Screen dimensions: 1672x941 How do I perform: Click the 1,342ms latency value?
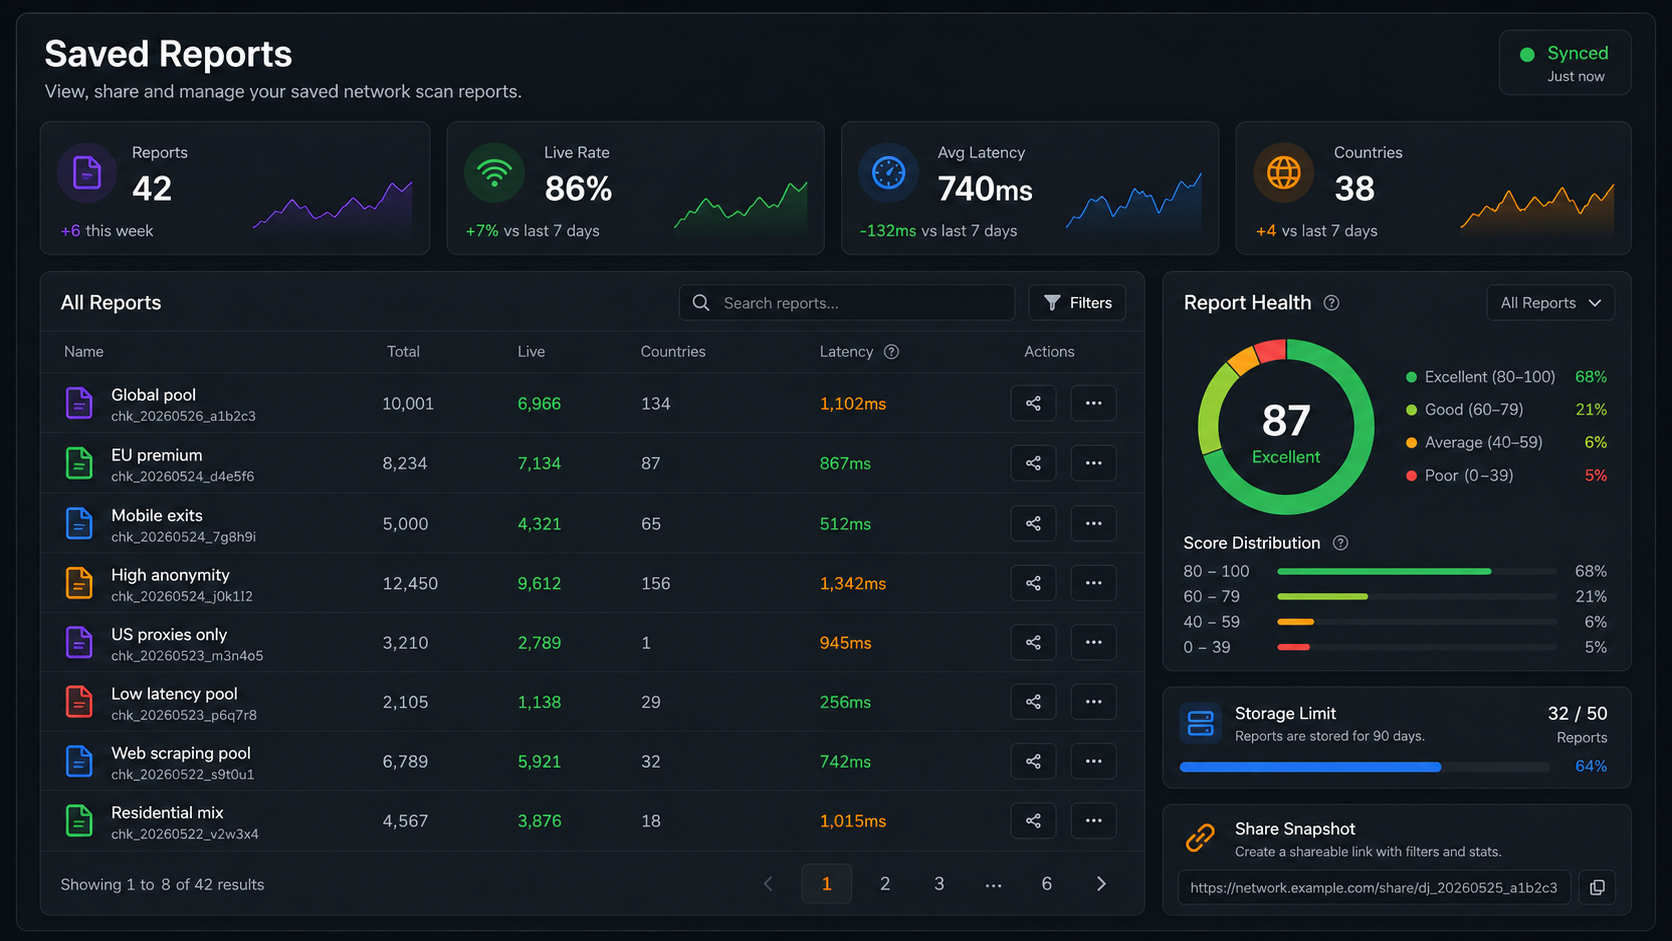click(853, 583)
